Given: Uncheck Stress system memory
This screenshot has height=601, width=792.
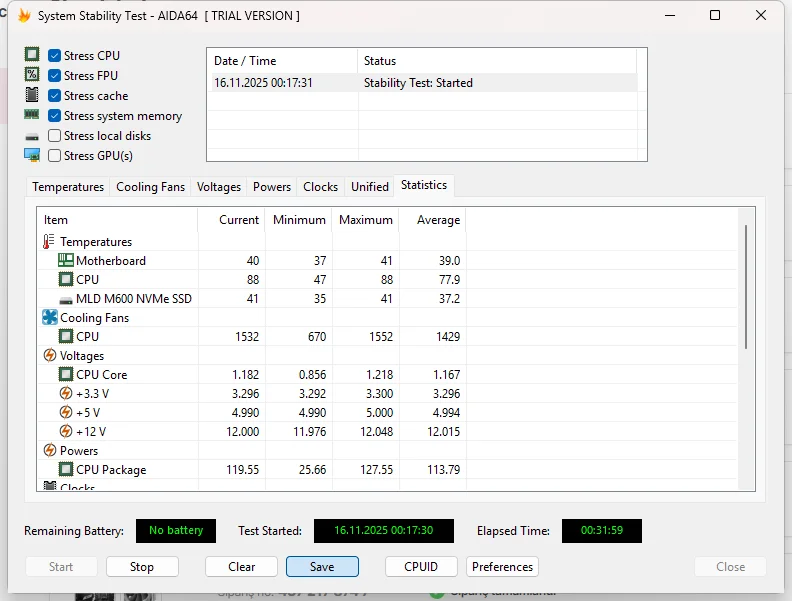Looking at the screenshot, I should pyautogui.click(x=55, y=116).
